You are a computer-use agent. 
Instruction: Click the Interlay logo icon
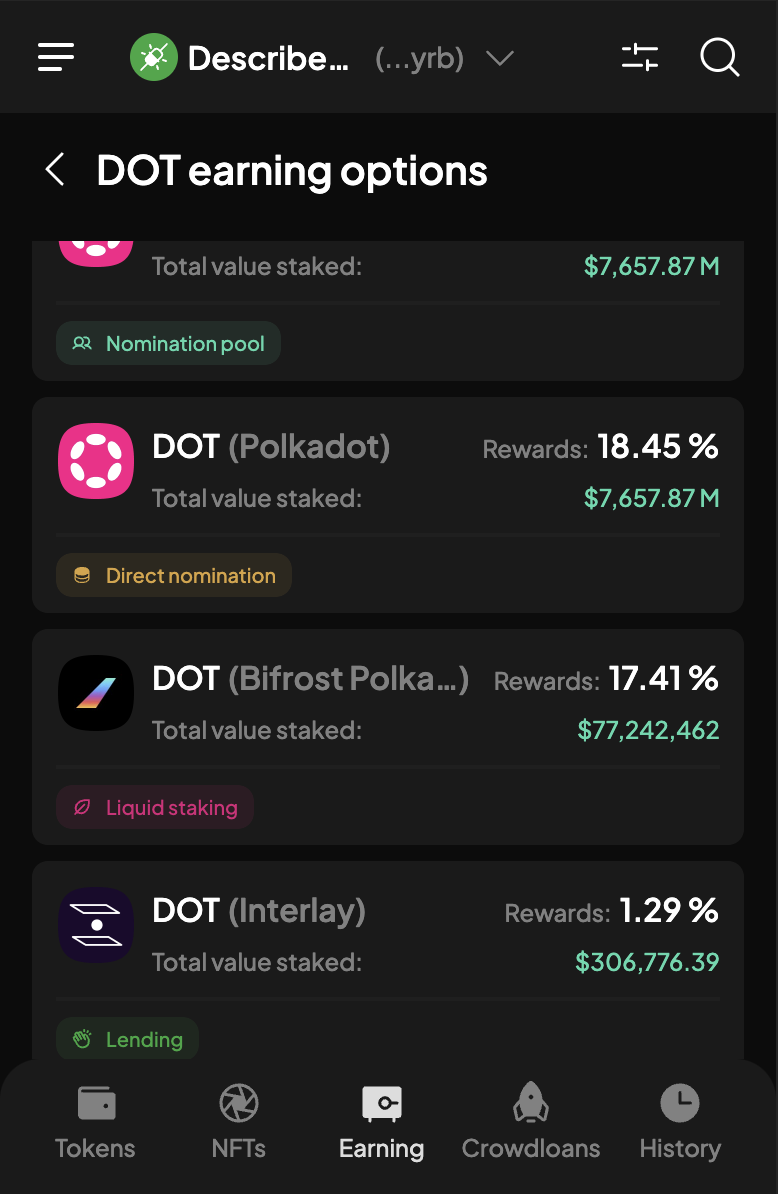[x=96, y=924]
